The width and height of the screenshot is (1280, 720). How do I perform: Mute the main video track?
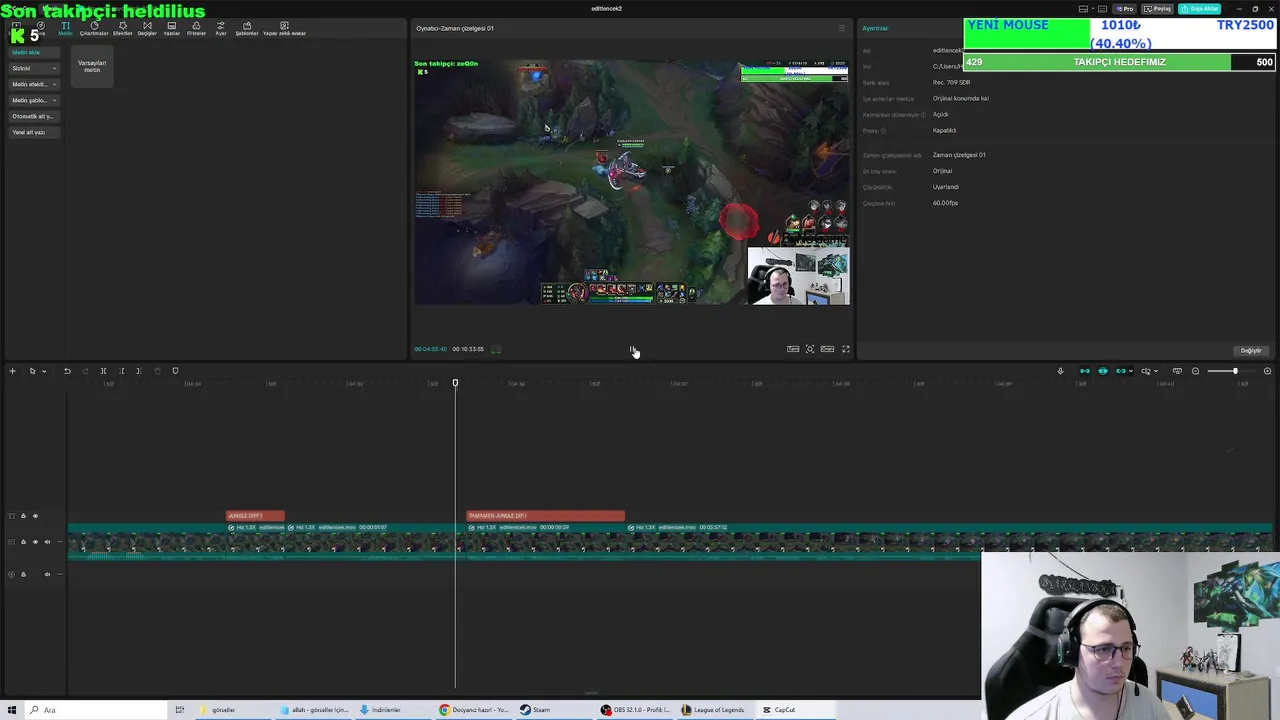[47, 542]
